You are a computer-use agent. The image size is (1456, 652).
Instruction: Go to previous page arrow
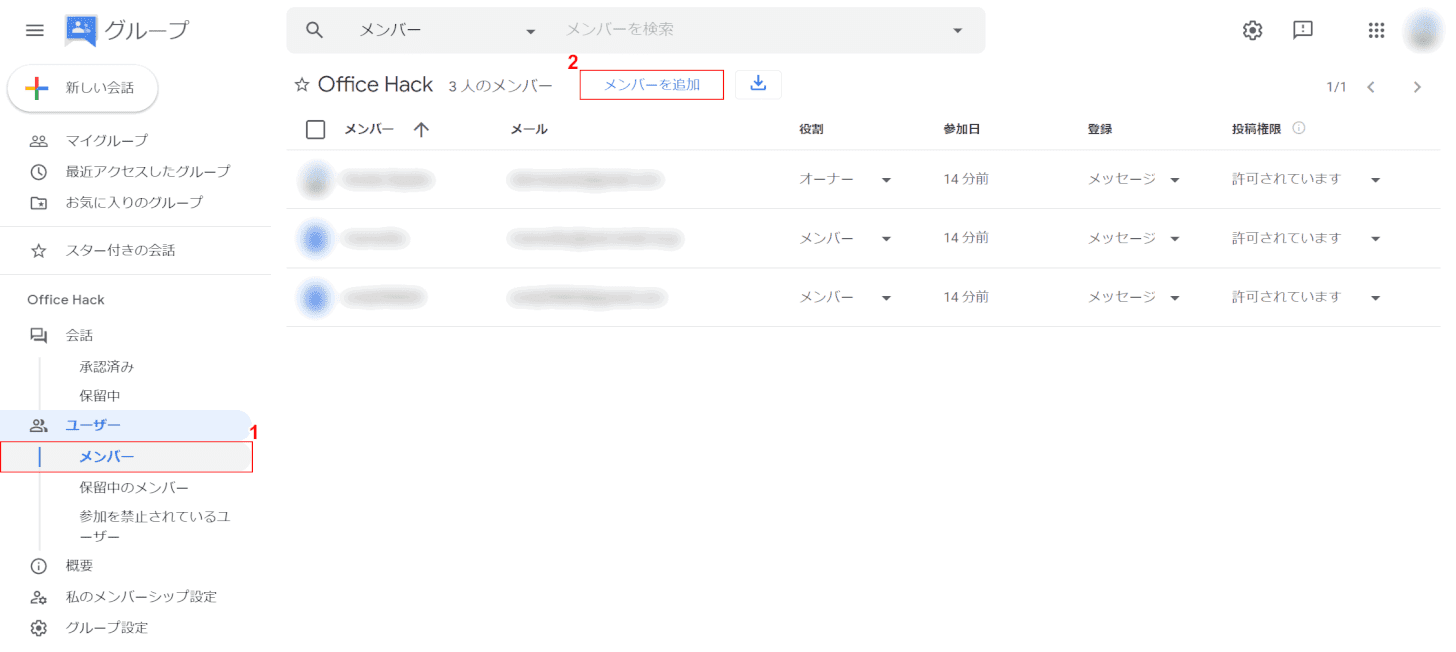(x=1371, y=87)
